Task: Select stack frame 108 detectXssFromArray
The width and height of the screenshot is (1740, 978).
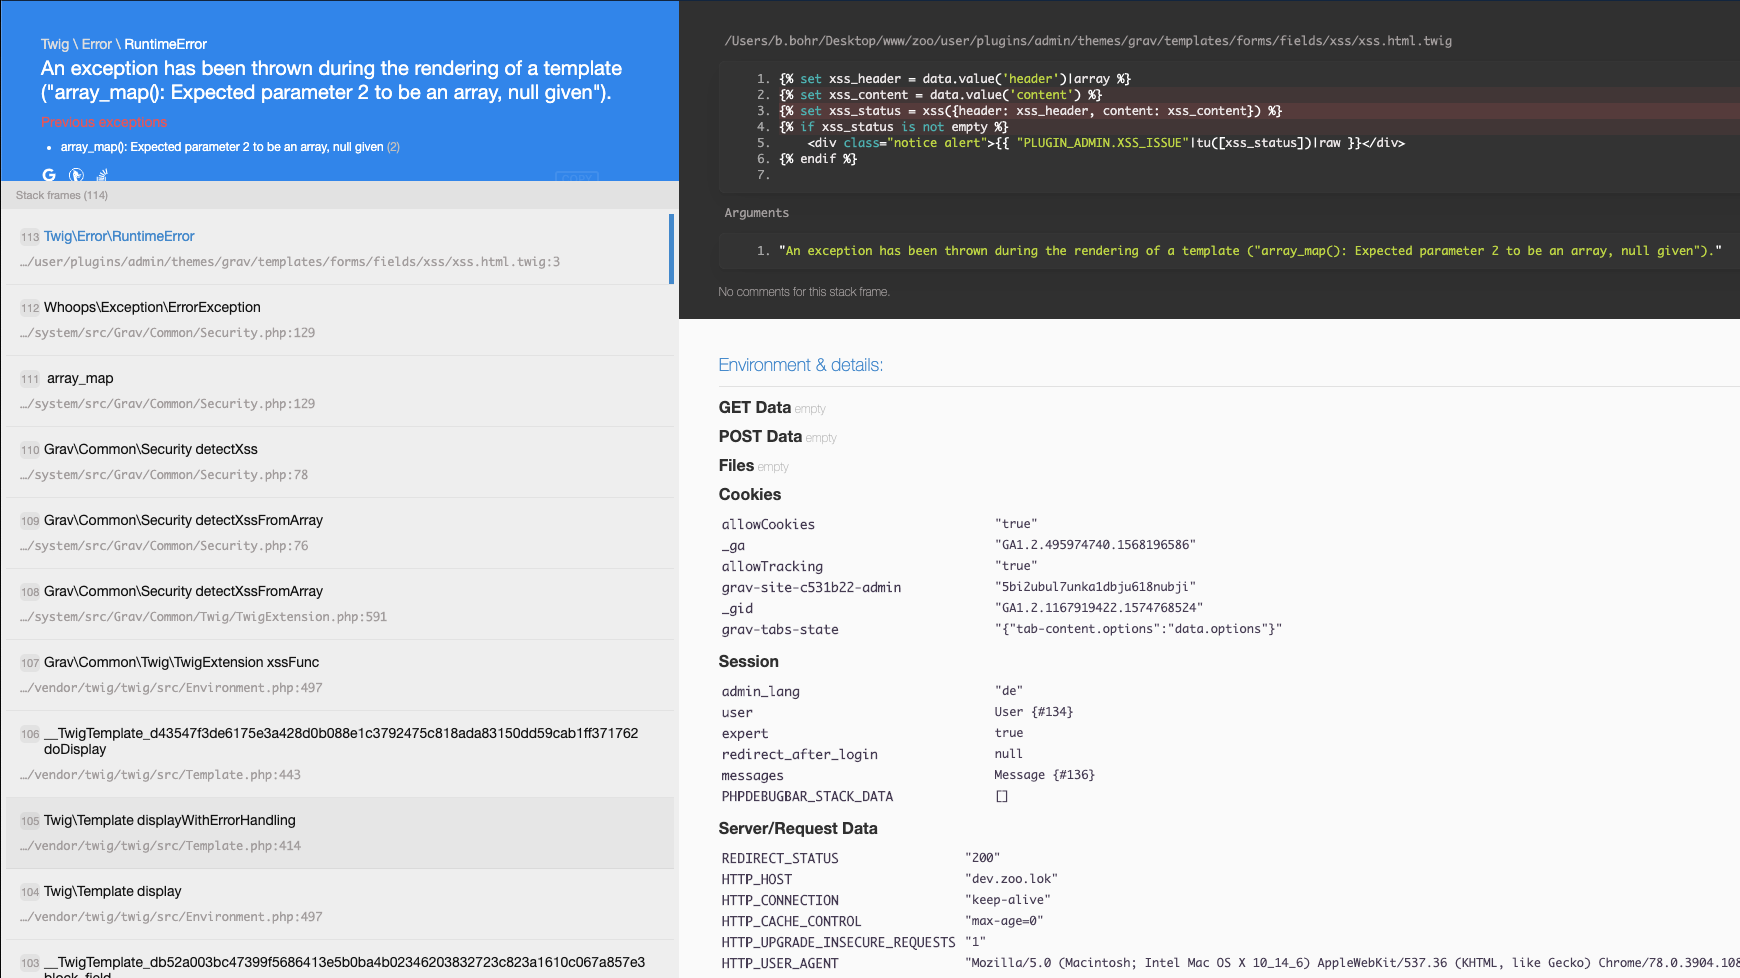Action: pyautogui.click(x=340, y=604)
